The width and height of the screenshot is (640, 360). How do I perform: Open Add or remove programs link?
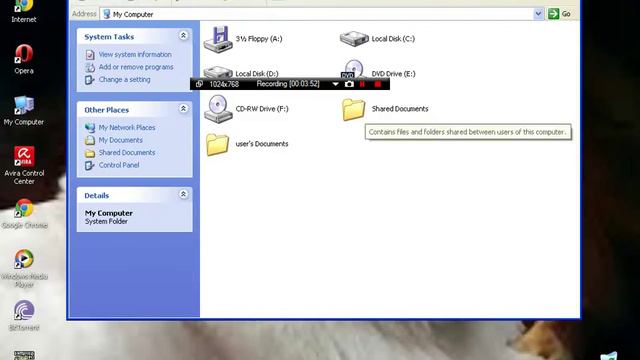pyautogui.click(x=136, y=67)
